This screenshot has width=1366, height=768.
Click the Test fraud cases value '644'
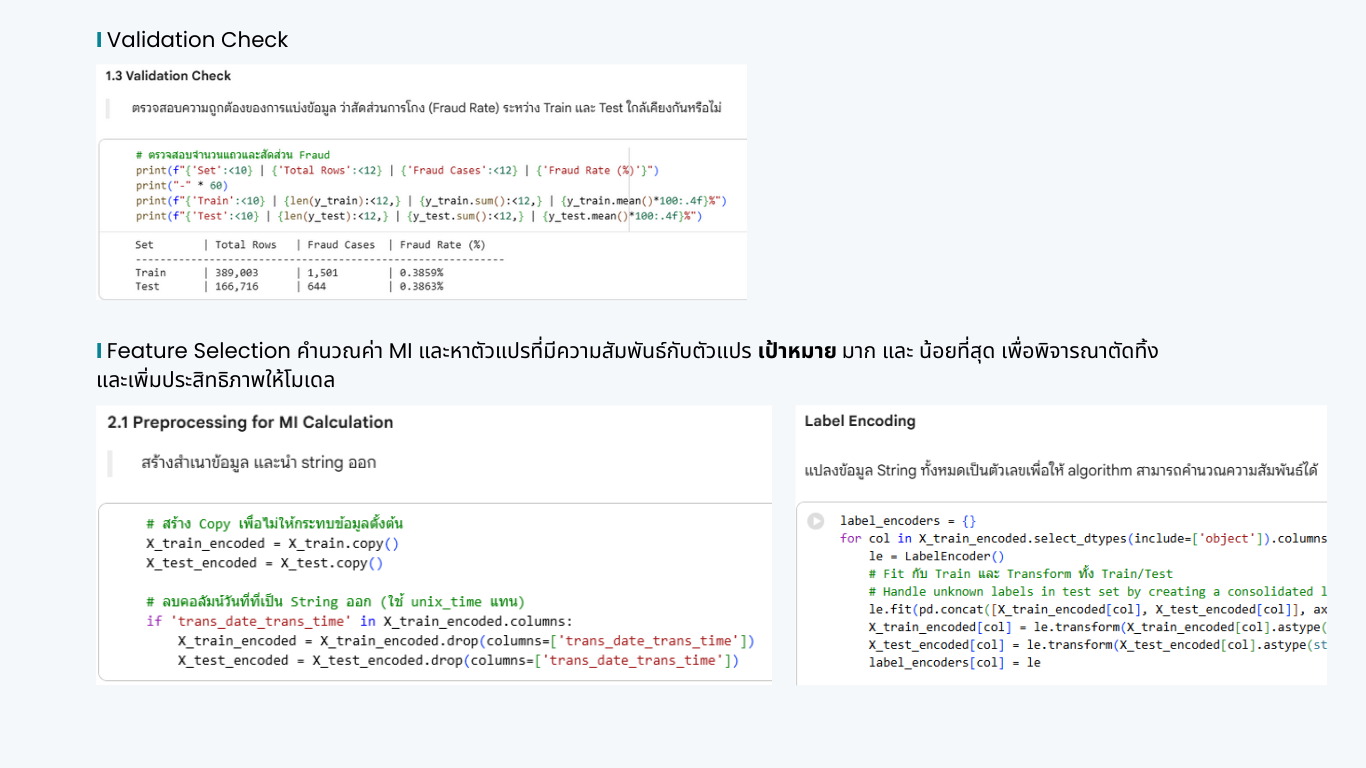[x=318, y=286]
